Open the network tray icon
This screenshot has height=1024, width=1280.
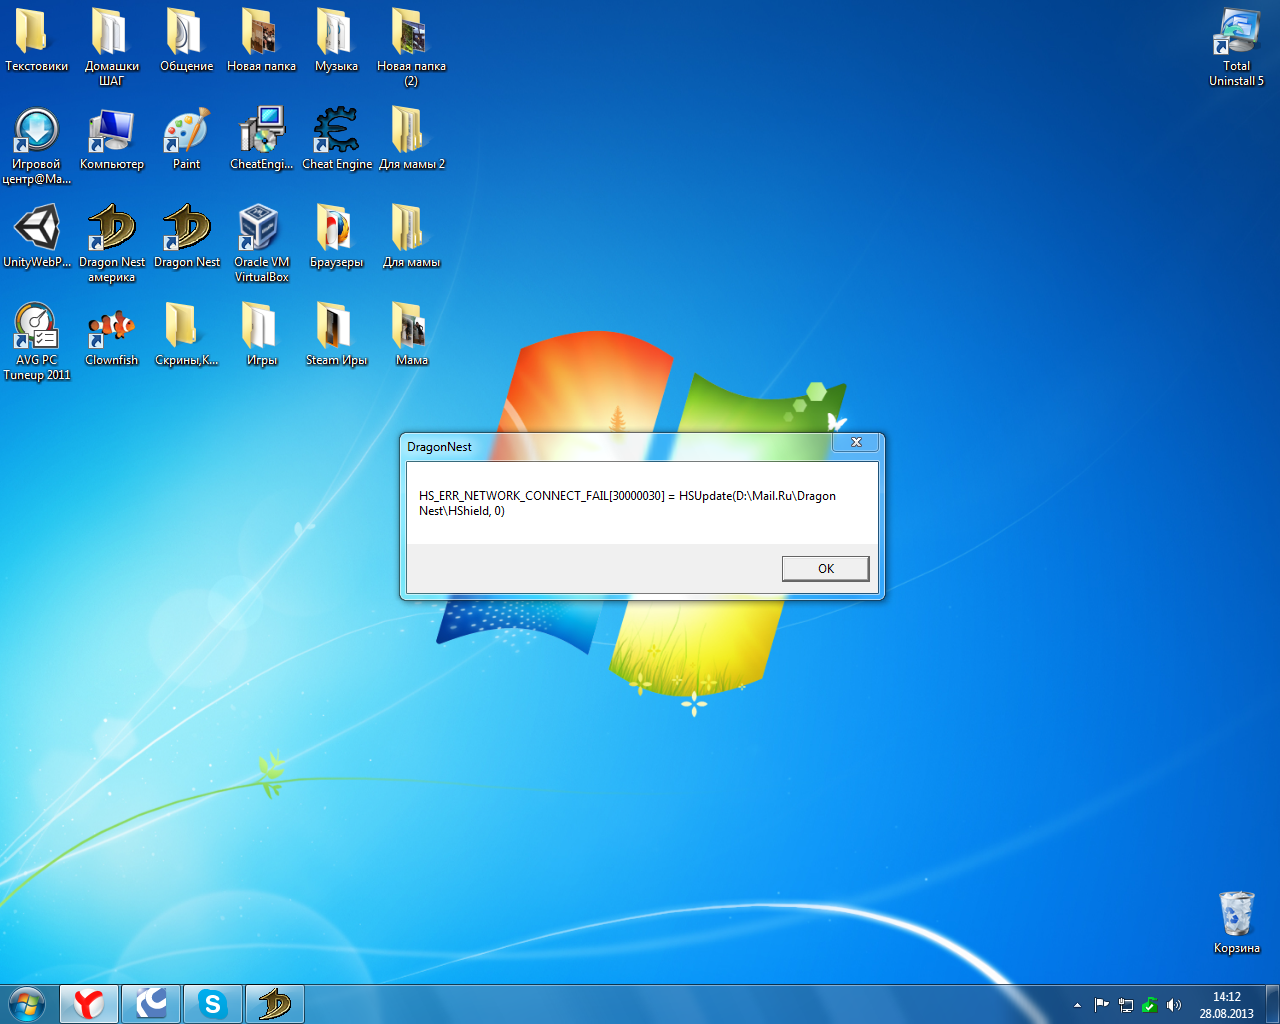pyautogui.click(x=1126, y=1005)
